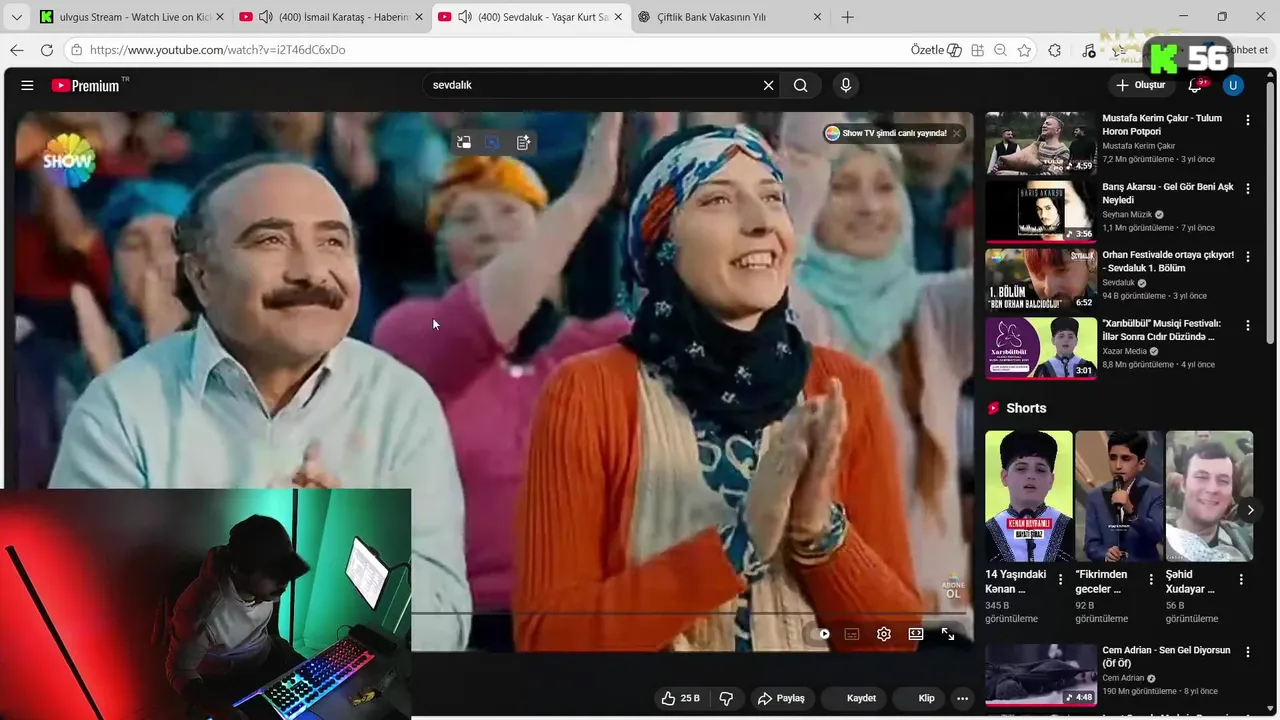Open the YouTube hamburger guide menu
1280x720 pixels.
[27, 85]
